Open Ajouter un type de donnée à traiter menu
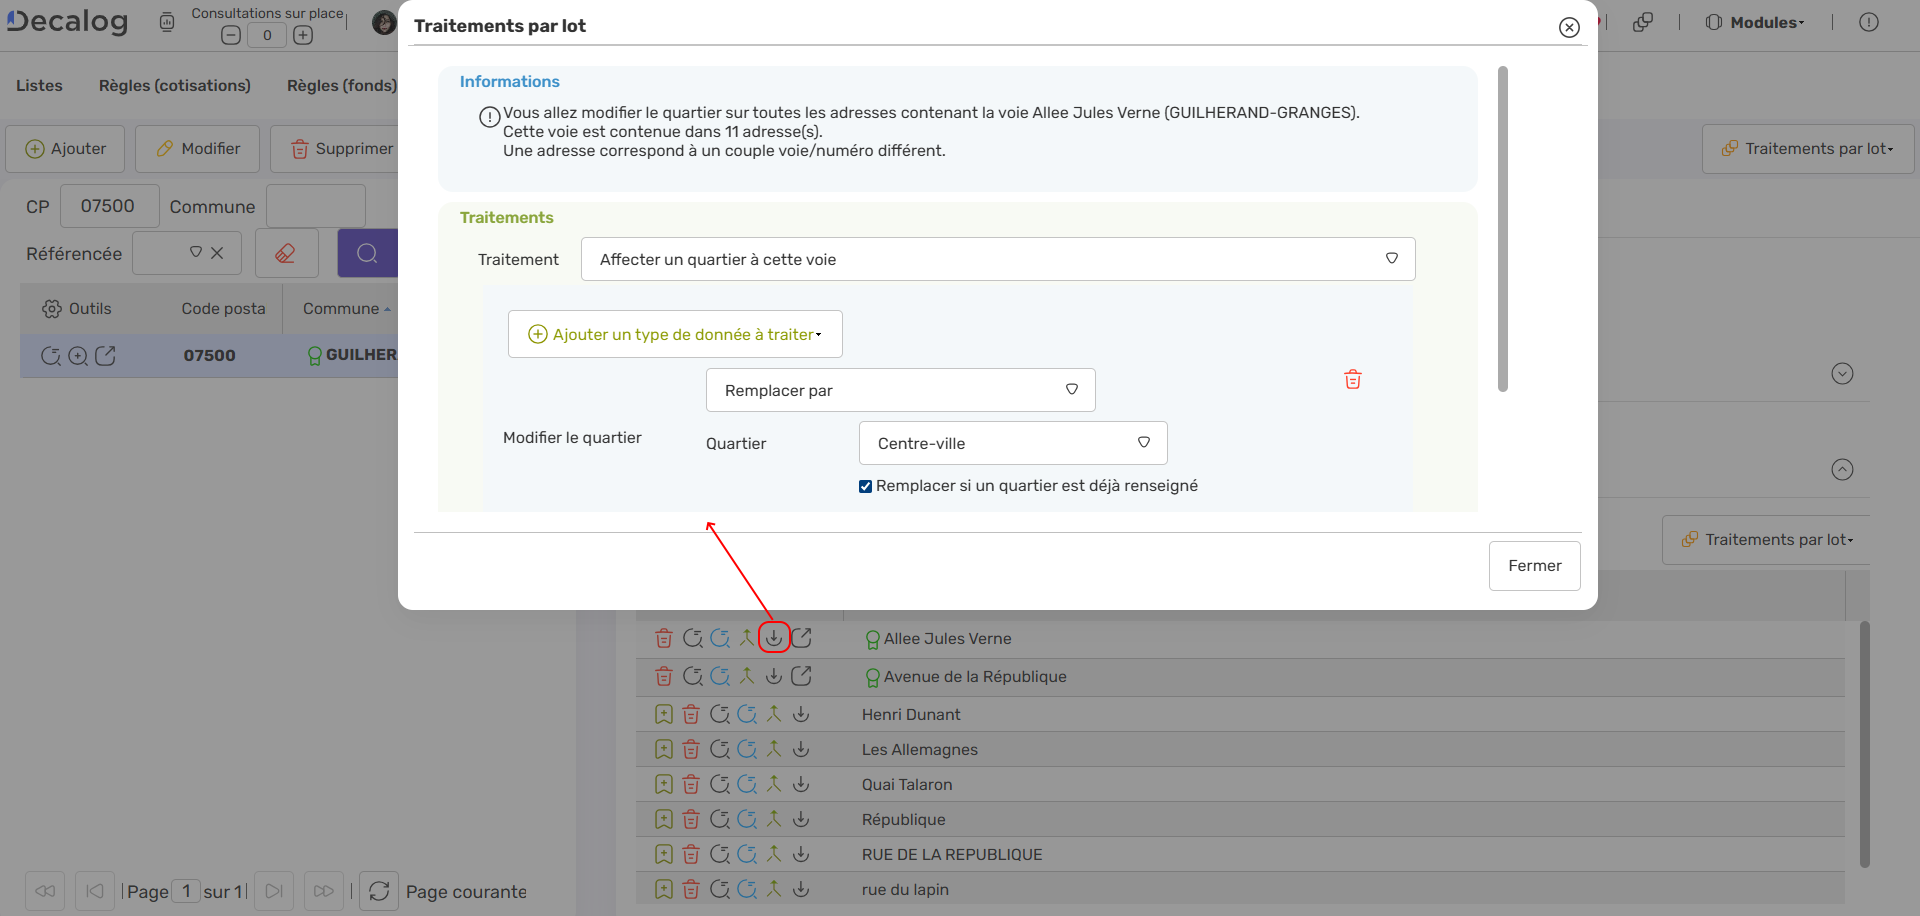Screen dimensions: 1920x916 point(675,334)
